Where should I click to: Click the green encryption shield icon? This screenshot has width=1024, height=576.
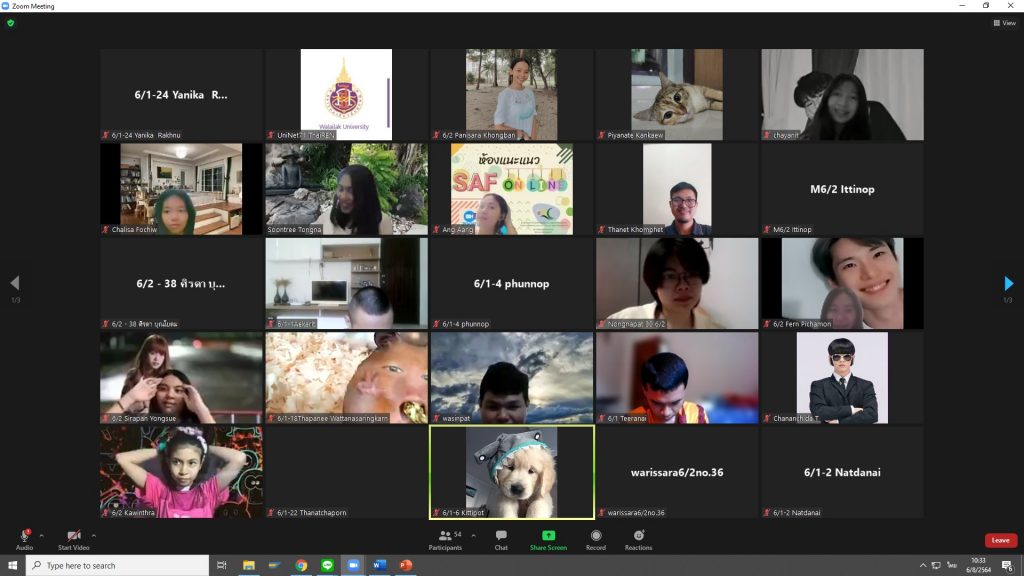coord(11,23)
